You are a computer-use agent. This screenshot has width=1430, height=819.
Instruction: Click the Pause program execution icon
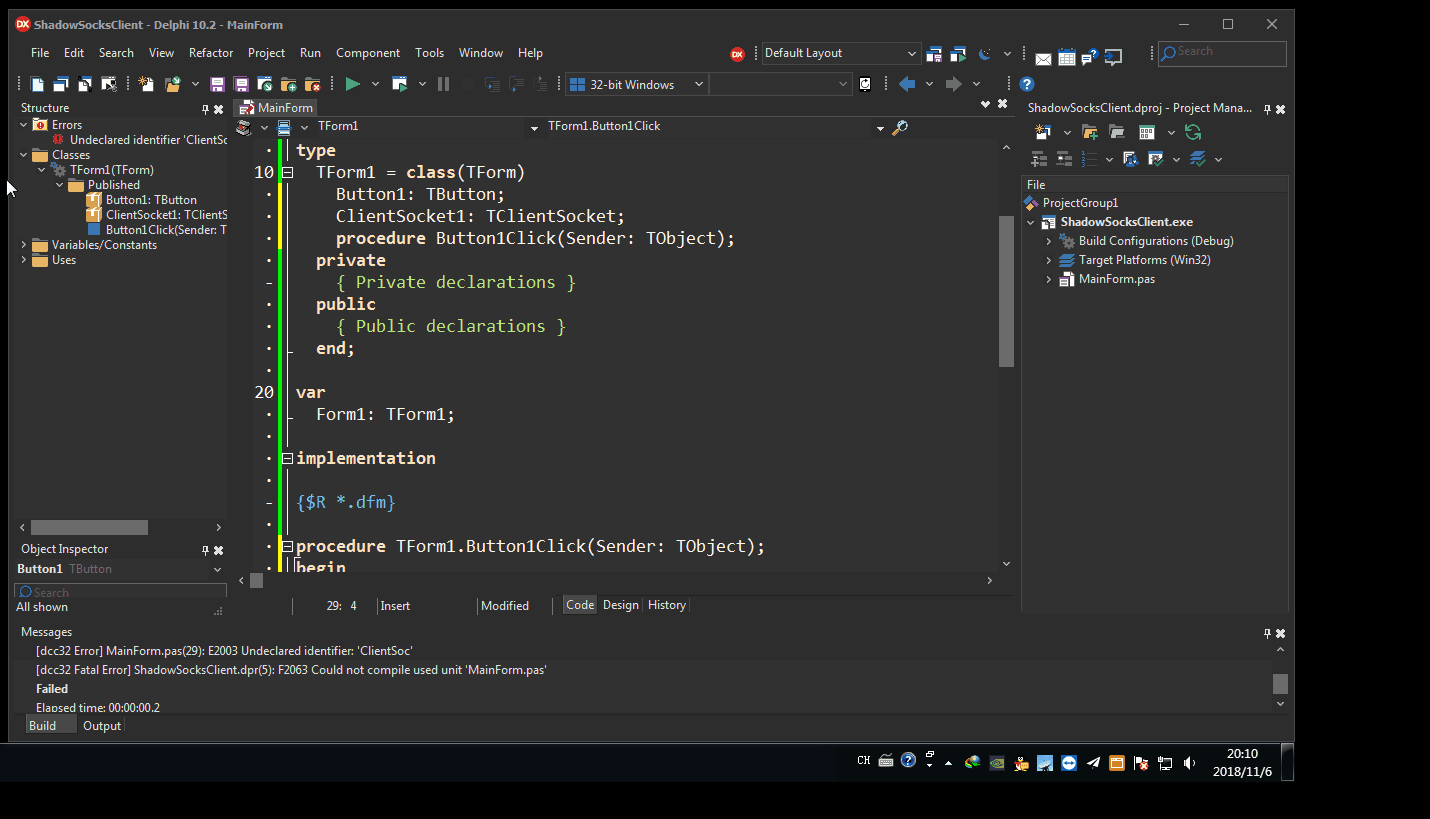tap(443, 84)
